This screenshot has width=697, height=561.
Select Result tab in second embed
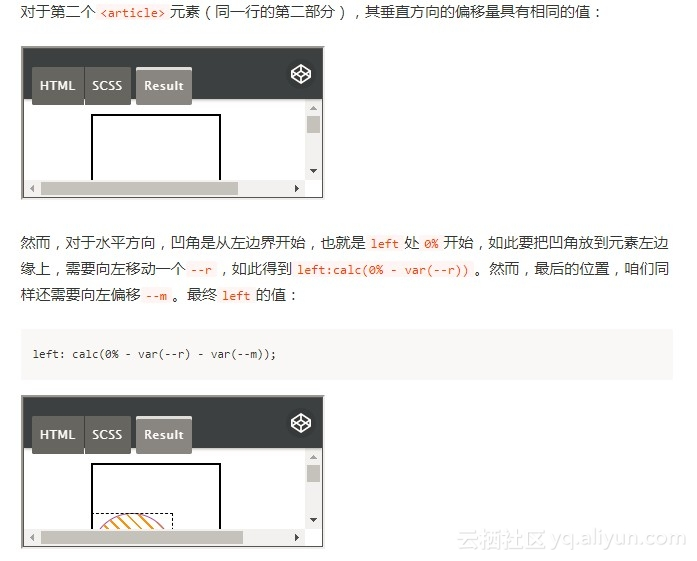[164, 435]
